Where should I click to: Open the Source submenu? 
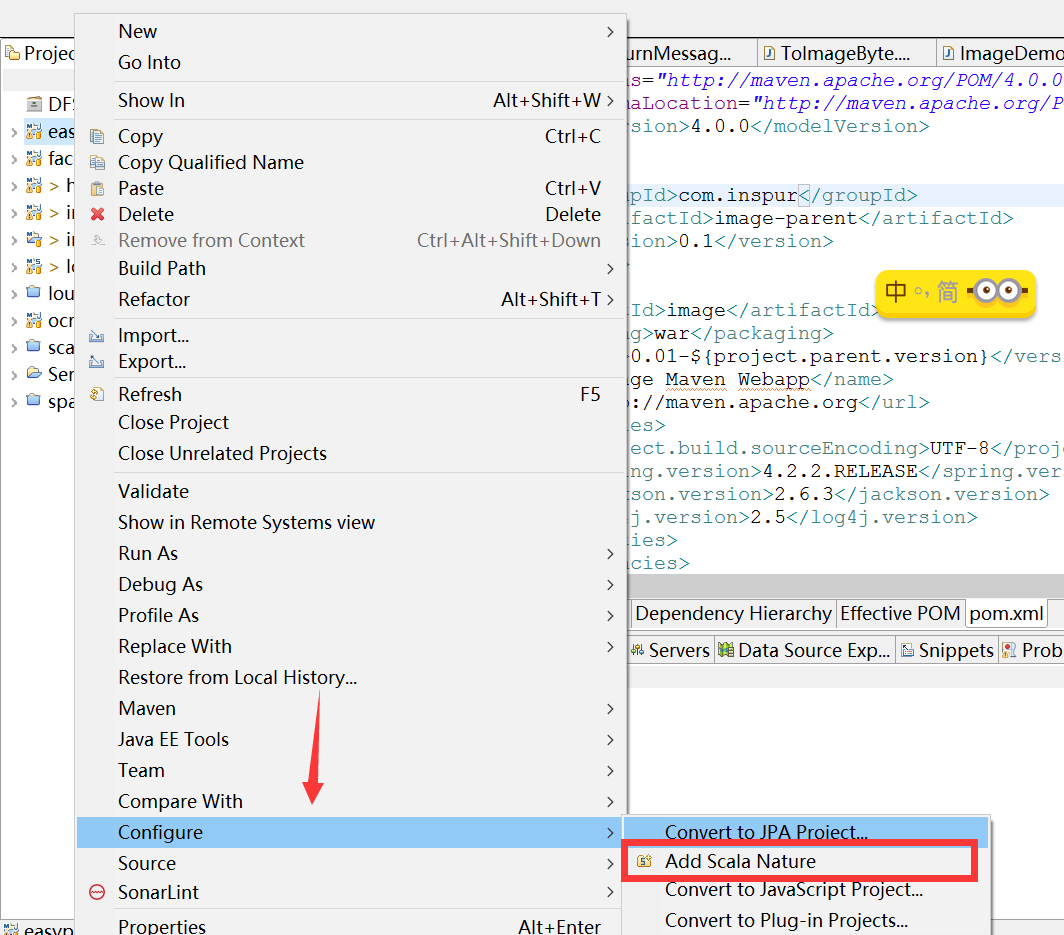click(x=351, y=864)
